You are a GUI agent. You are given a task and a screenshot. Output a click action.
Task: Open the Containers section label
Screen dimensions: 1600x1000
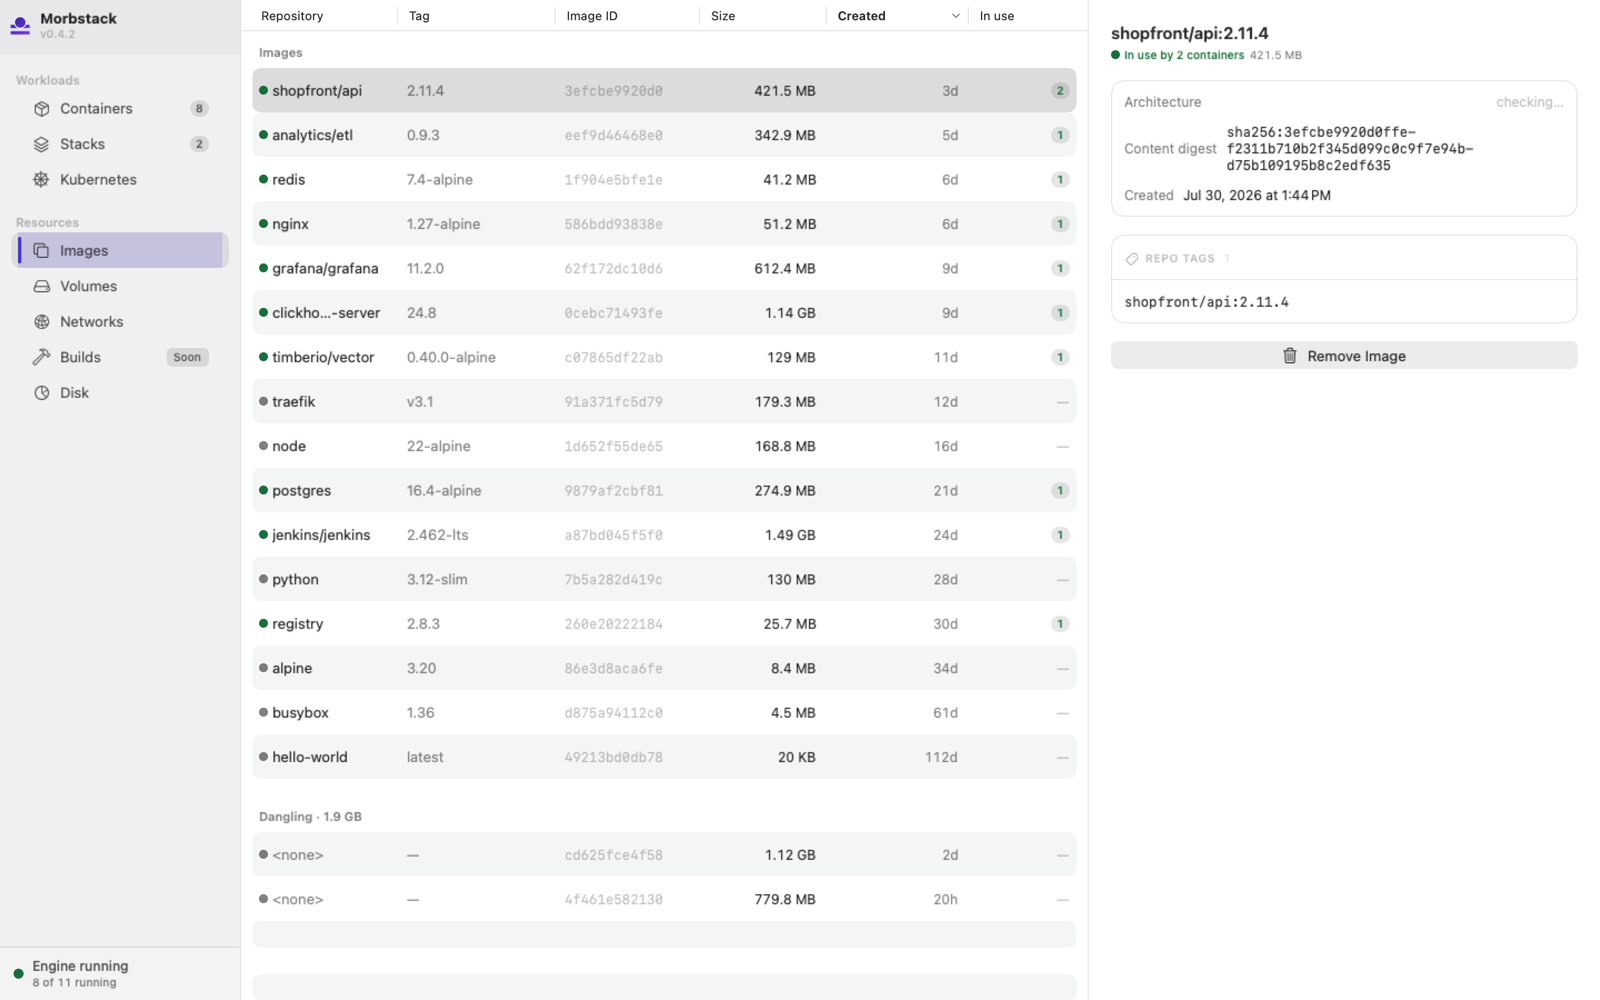point(96,108)
